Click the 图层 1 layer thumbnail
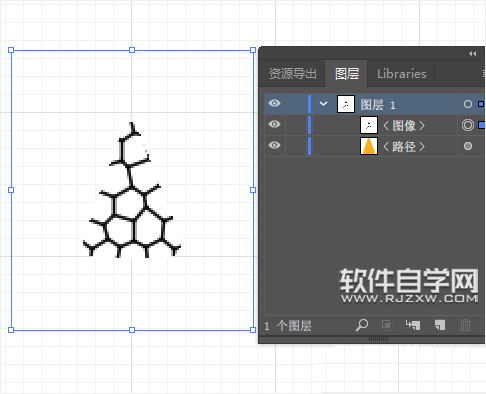The image size is (486, 394). [x=346, y=104]
